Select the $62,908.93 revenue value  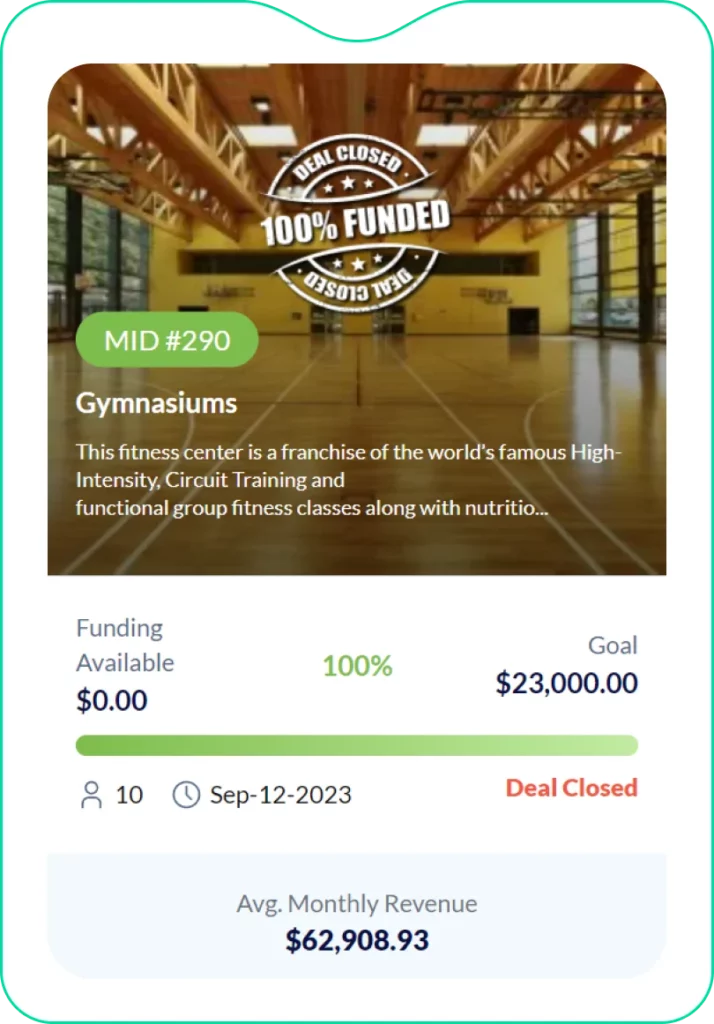356,941
